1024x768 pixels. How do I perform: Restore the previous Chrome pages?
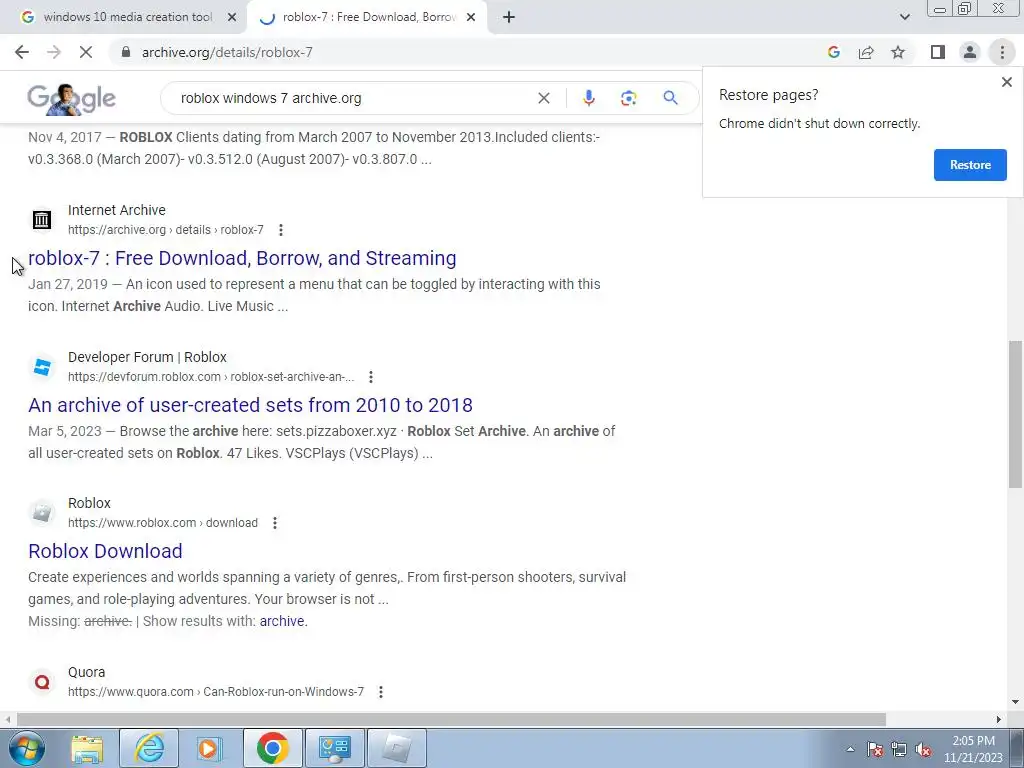[x=970, y=165]
